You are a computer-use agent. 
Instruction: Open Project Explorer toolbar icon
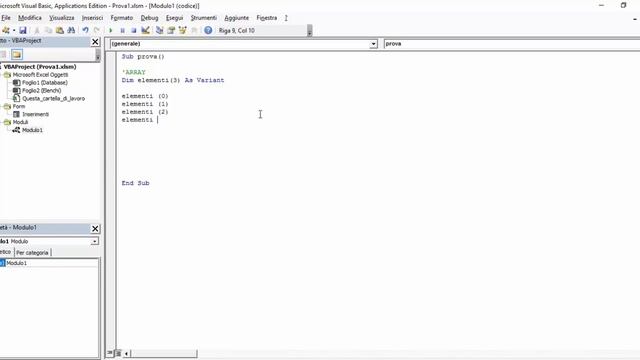tap(160, 30)
